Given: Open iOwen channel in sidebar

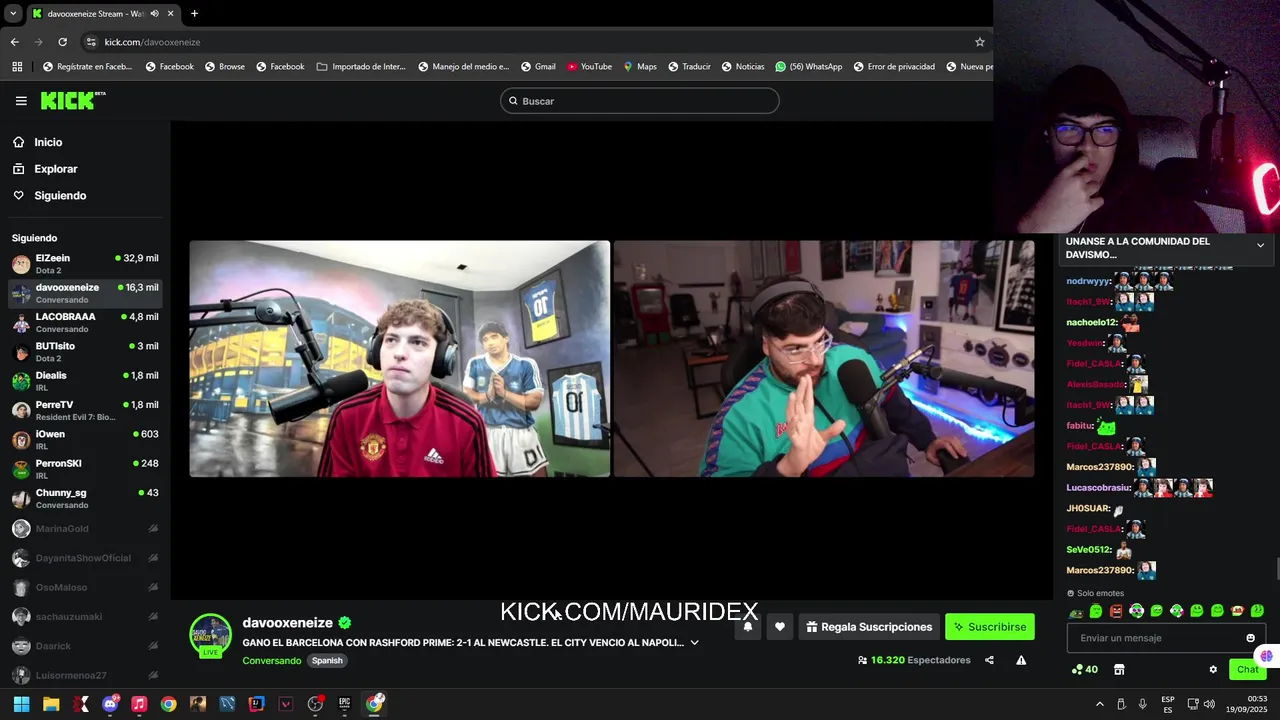Looking at the screenshot, I should (x=85, y=440).
